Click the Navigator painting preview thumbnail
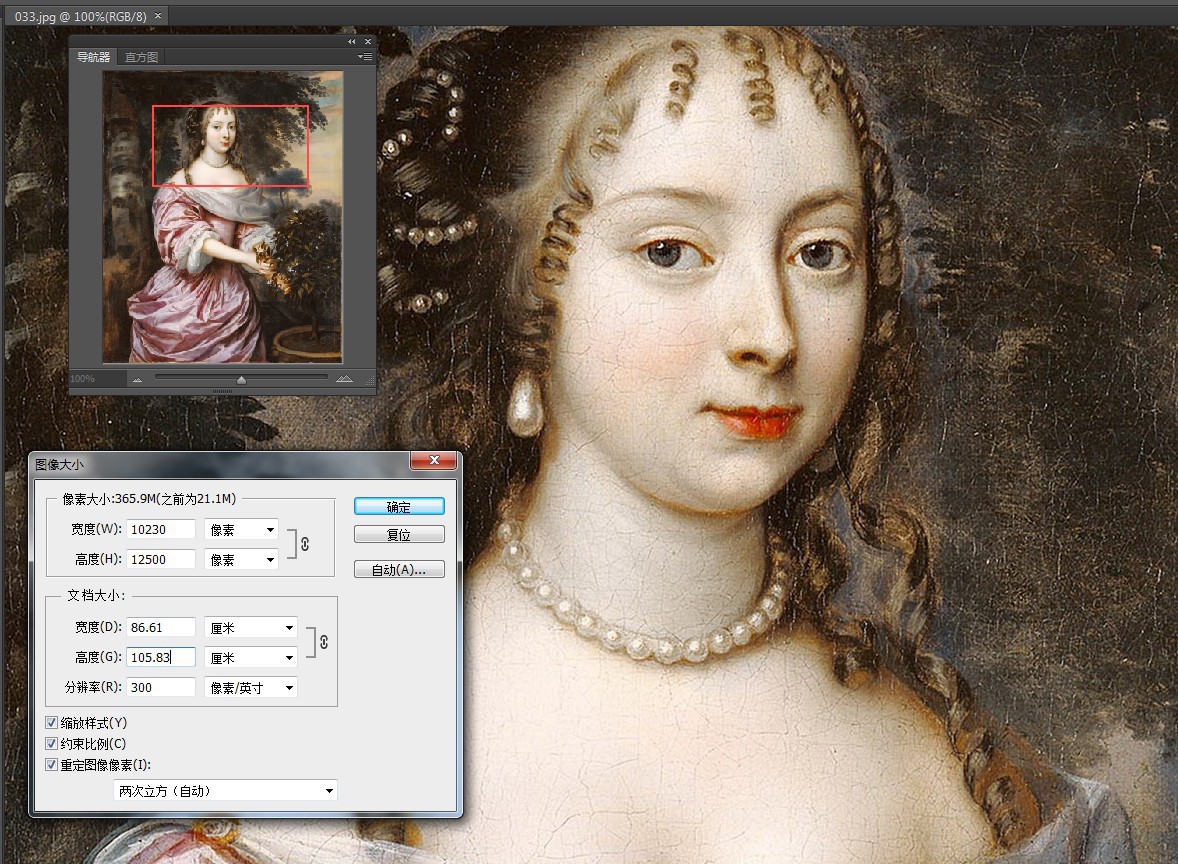Viewport: 1178px width, 864px height. pos(222,217)
